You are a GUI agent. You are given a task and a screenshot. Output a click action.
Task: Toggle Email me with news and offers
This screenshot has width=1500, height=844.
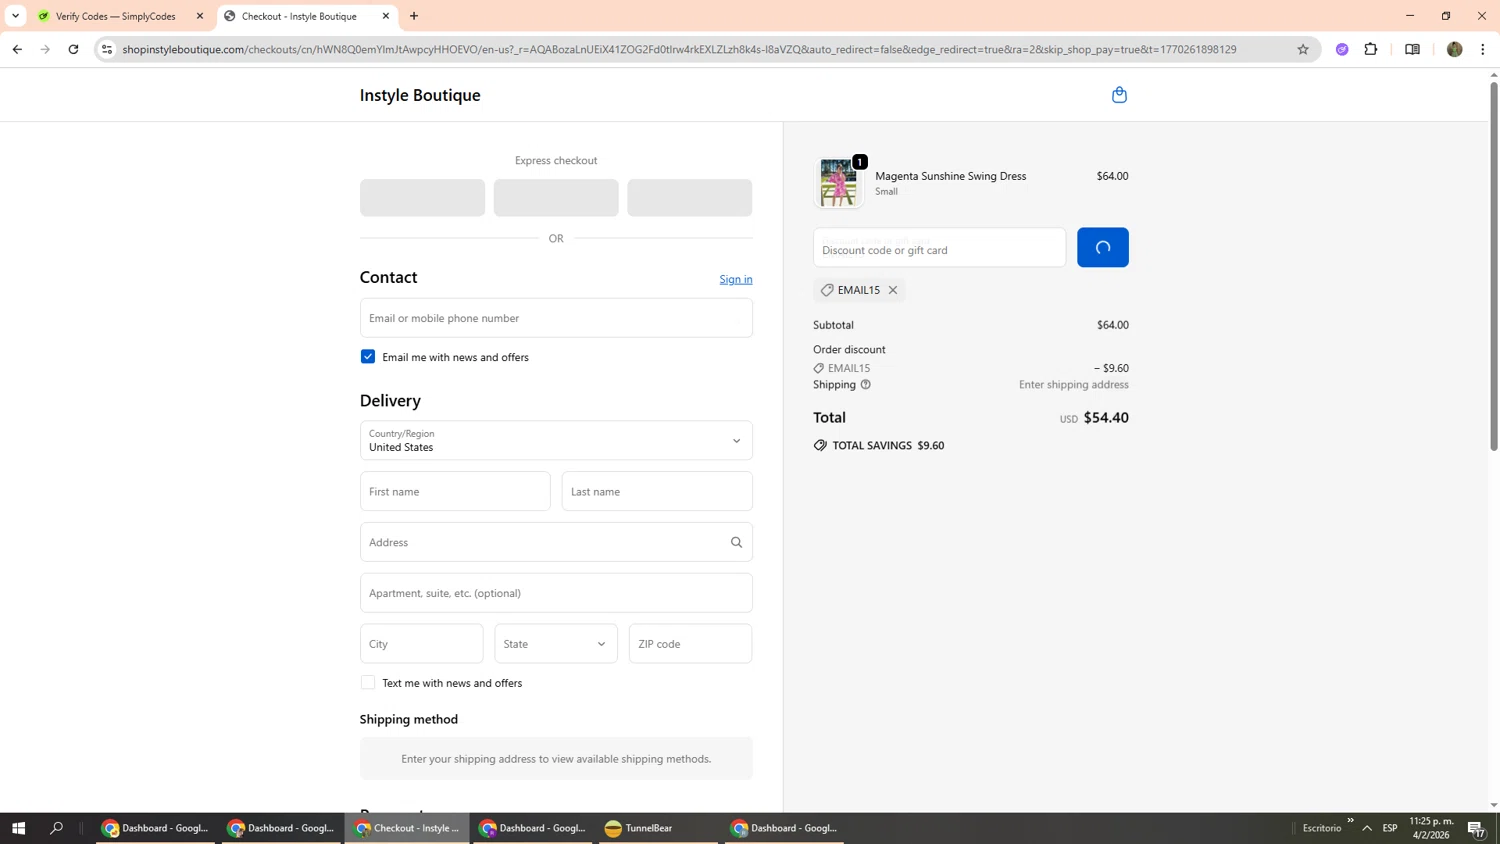coord(368,357)
